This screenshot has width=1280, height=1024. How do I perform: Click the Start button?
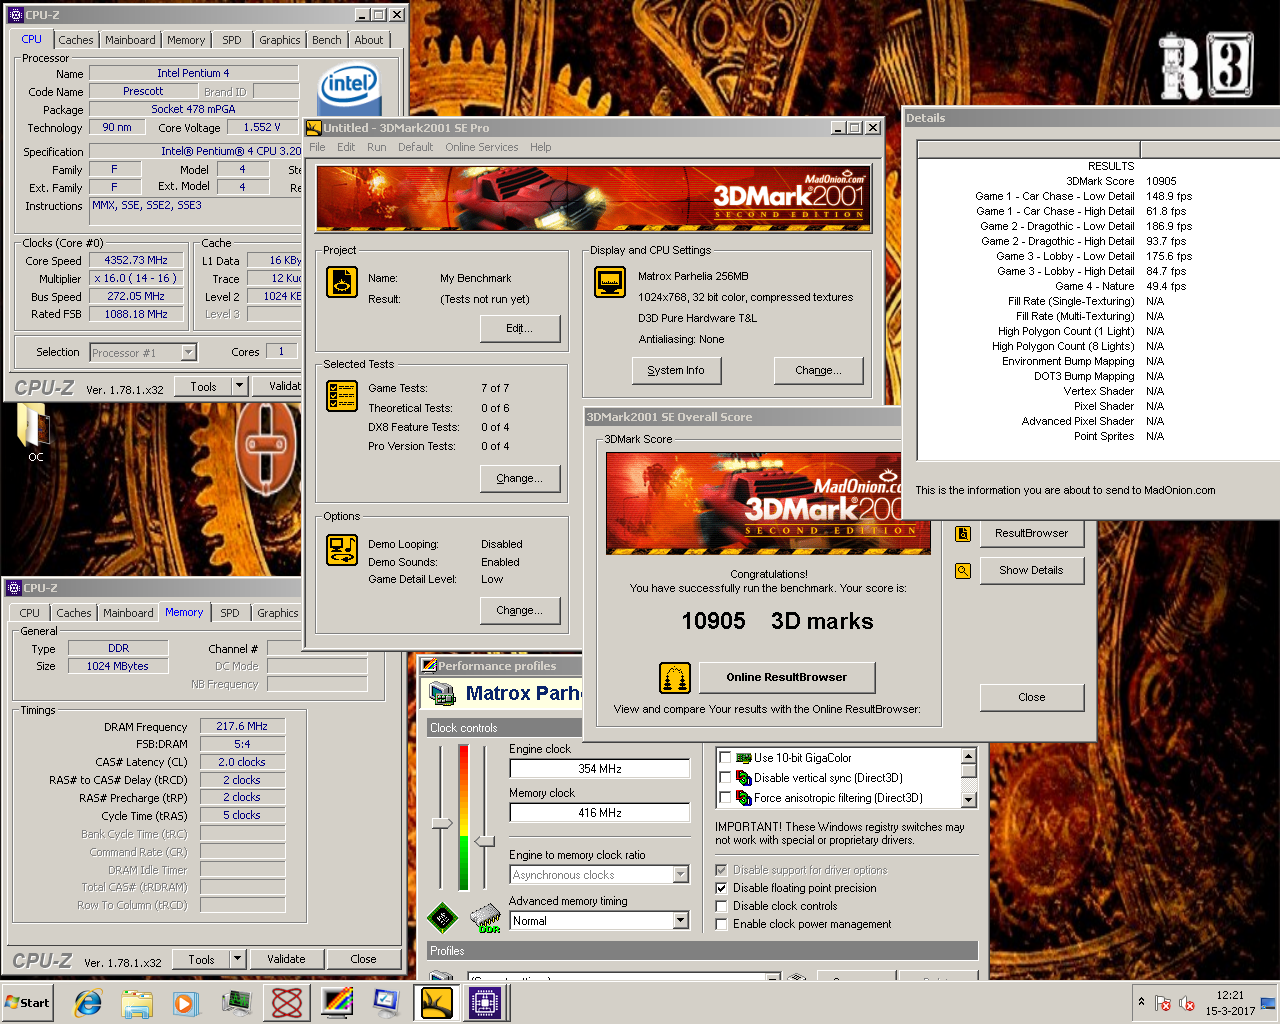click(28, 1003)
